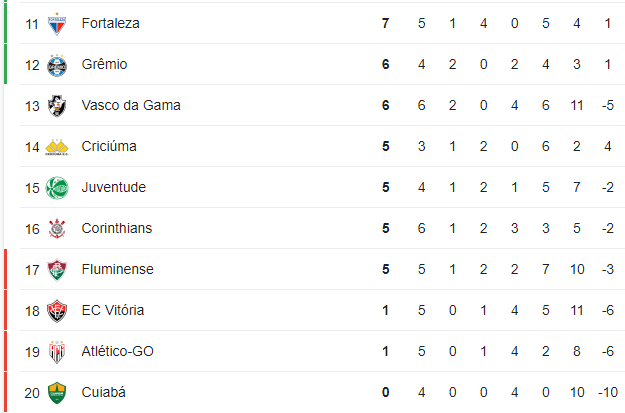This screenshot has height=413, width=625.
Task: Click the Grêmio club crest
Action: 57,65
